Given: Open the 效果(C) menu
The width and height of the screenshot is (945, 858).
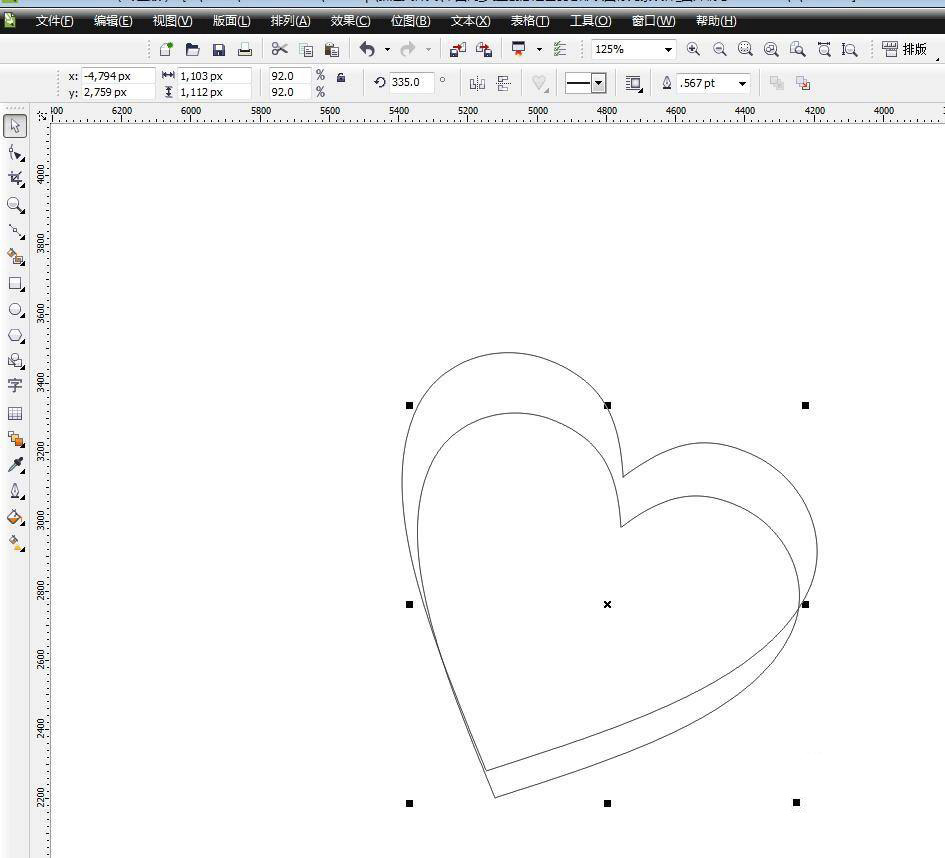Looking at the screenshot, I should click(x=350, y=21).
